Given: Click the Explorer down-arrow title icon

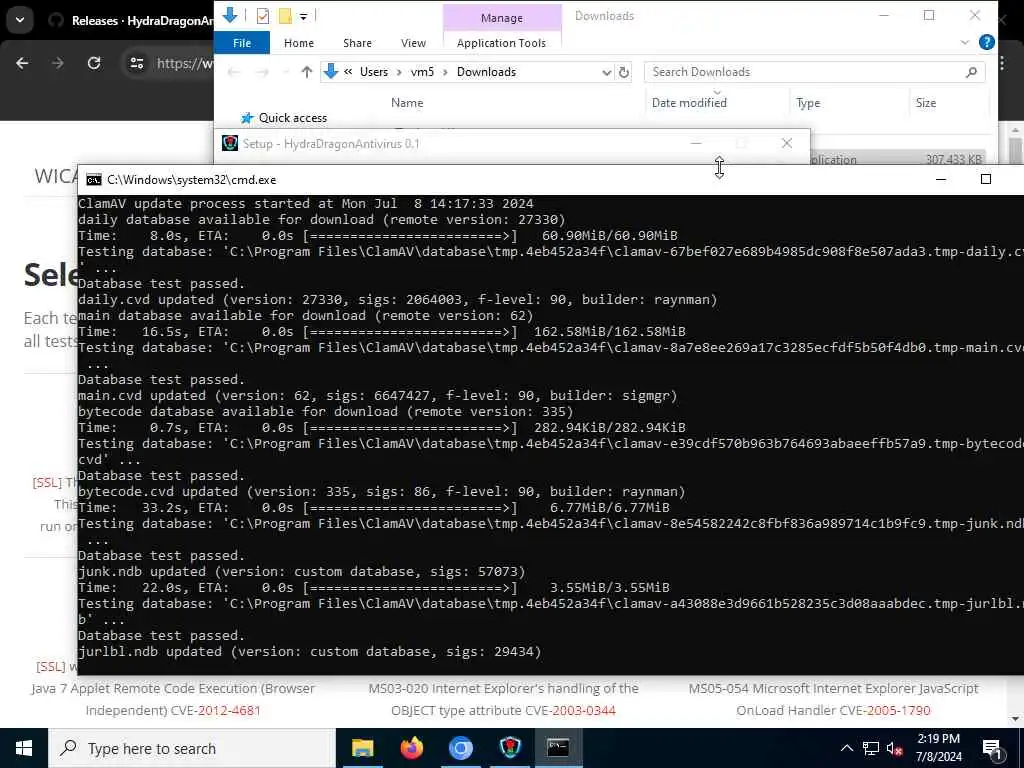Looking at the screenshot, I should (x=230, y=15).
